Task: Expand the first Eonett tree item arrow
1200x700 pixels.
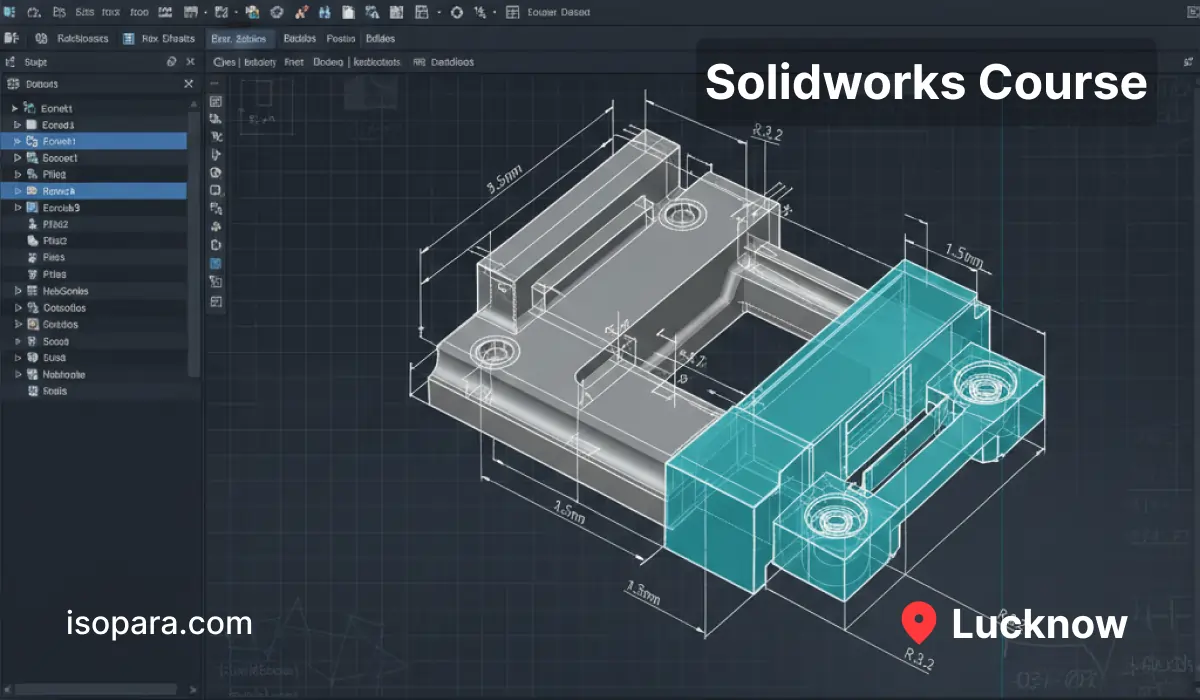Action: coord(15,108)
